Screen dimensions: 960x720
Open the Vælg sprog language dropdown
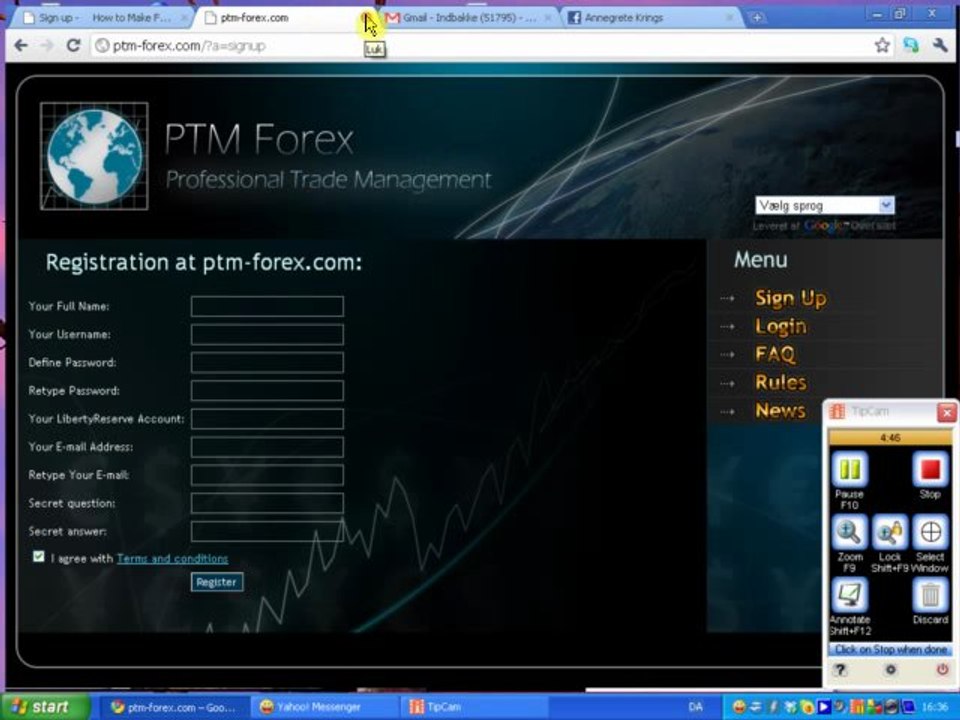pos(824,205)
